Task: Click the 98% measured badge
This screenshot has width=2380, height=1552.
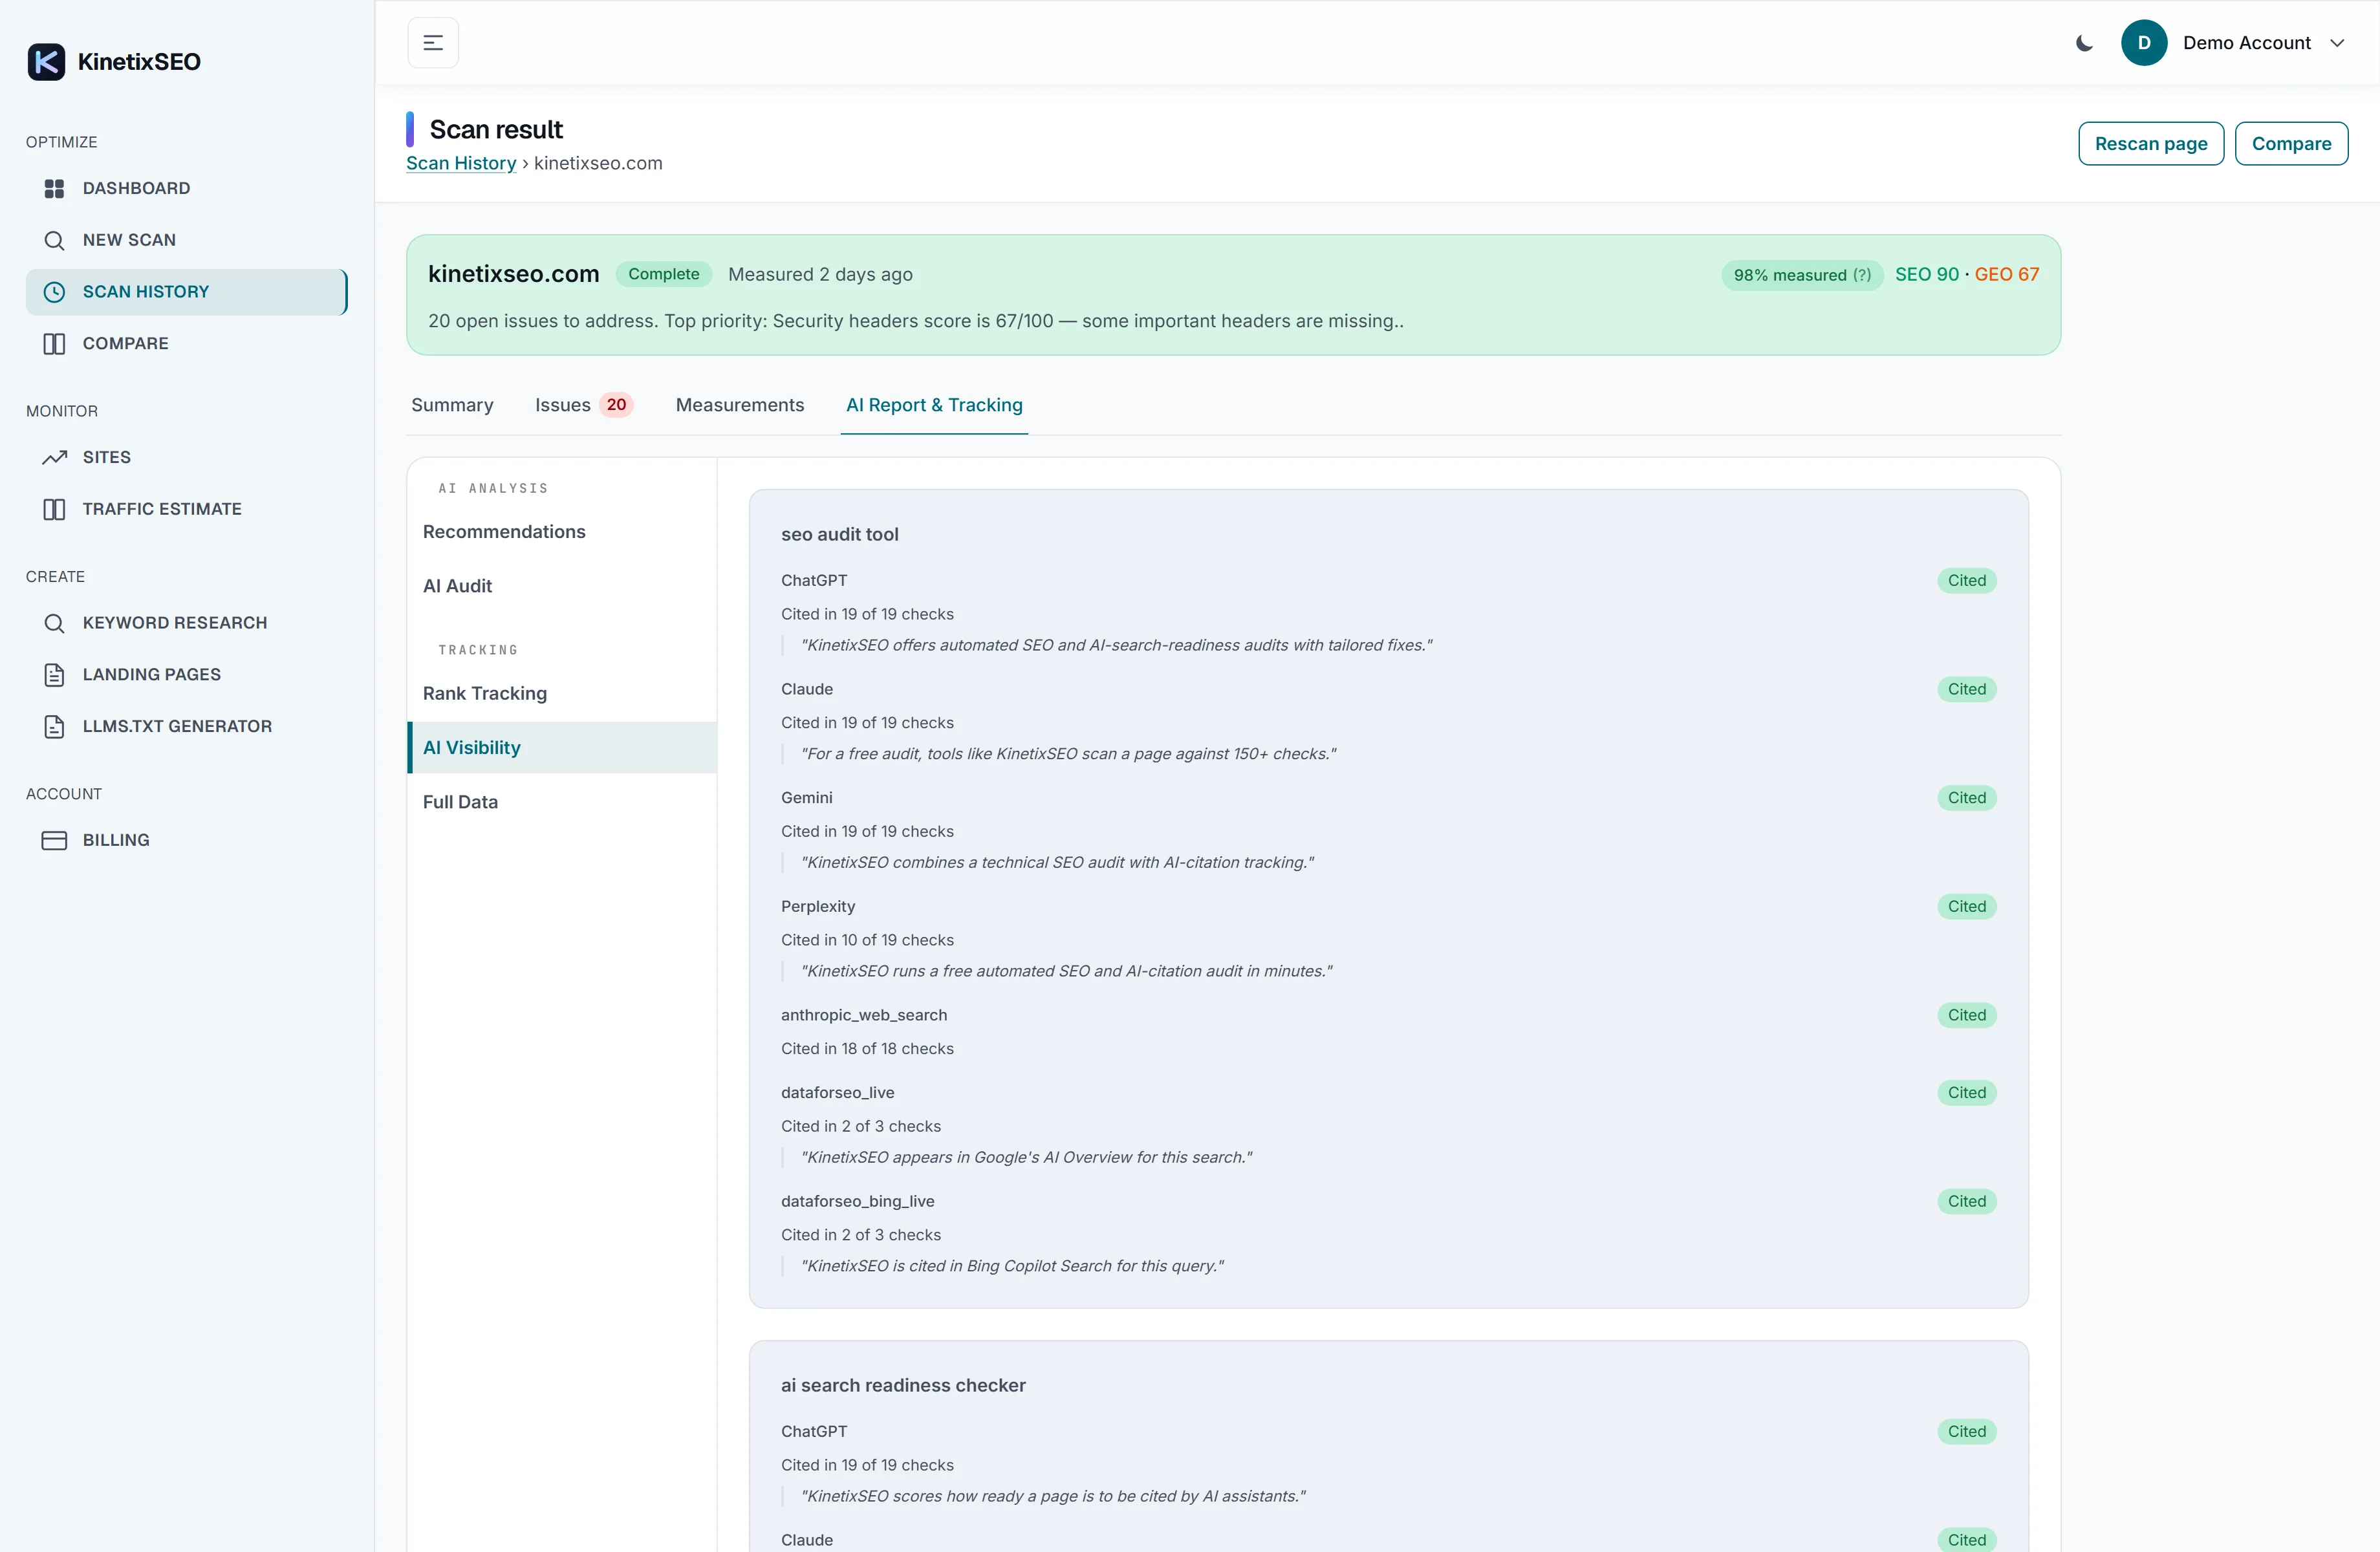Action: point(1802,275)
